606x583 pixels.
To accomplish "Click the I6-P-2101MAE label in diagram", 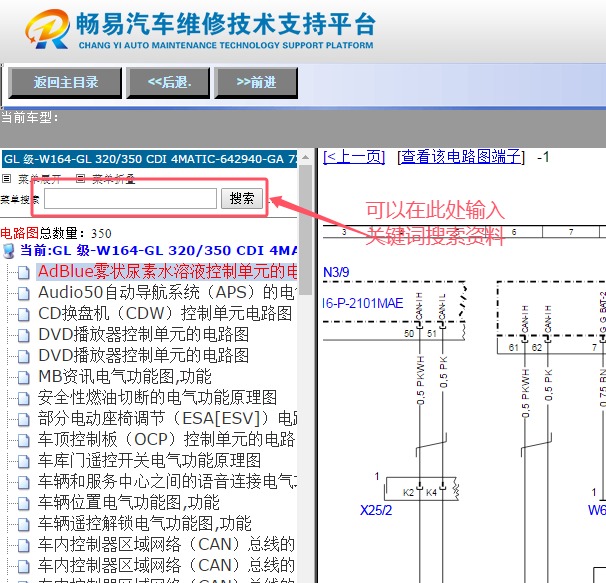I will point(363,303).
